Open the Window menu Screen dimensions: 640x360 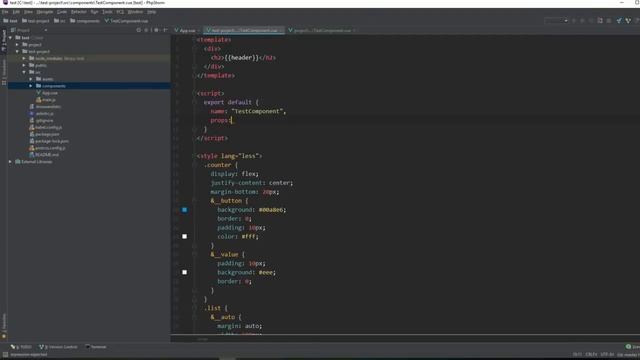pyautogui.click(x=135, y=12)
